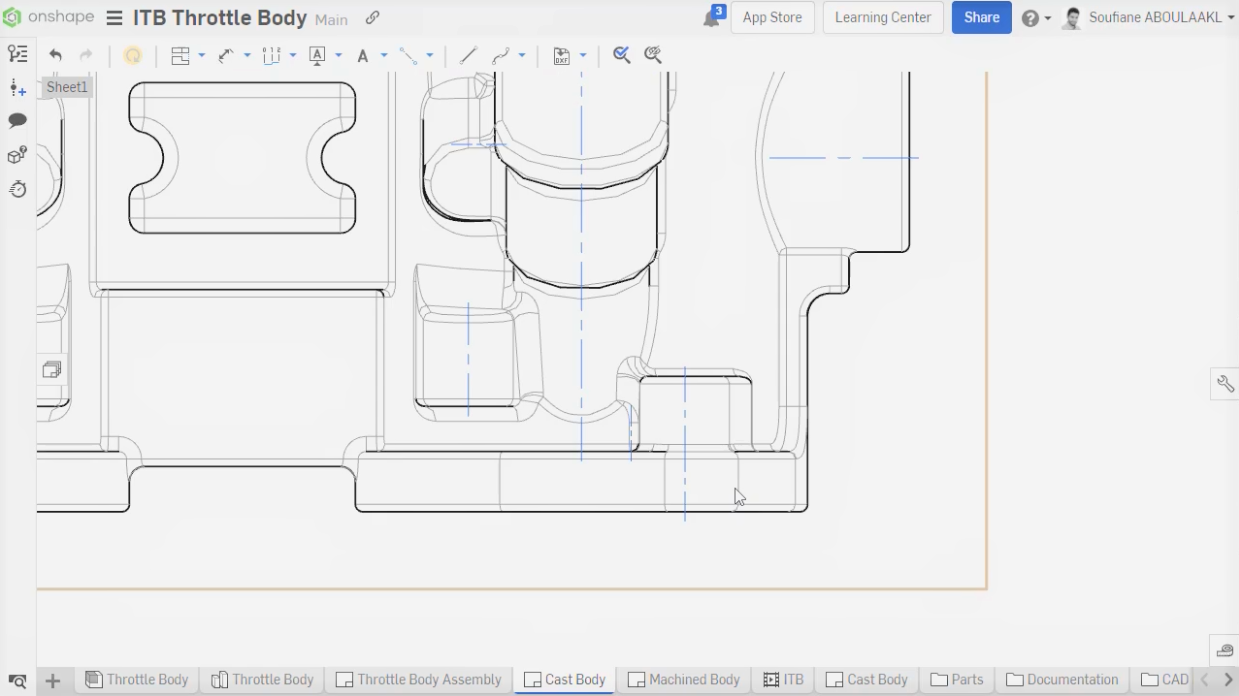Screen dimensions: 1239x696
Task: Click the ITB Throttle Body document title
Action: (220, 18)
